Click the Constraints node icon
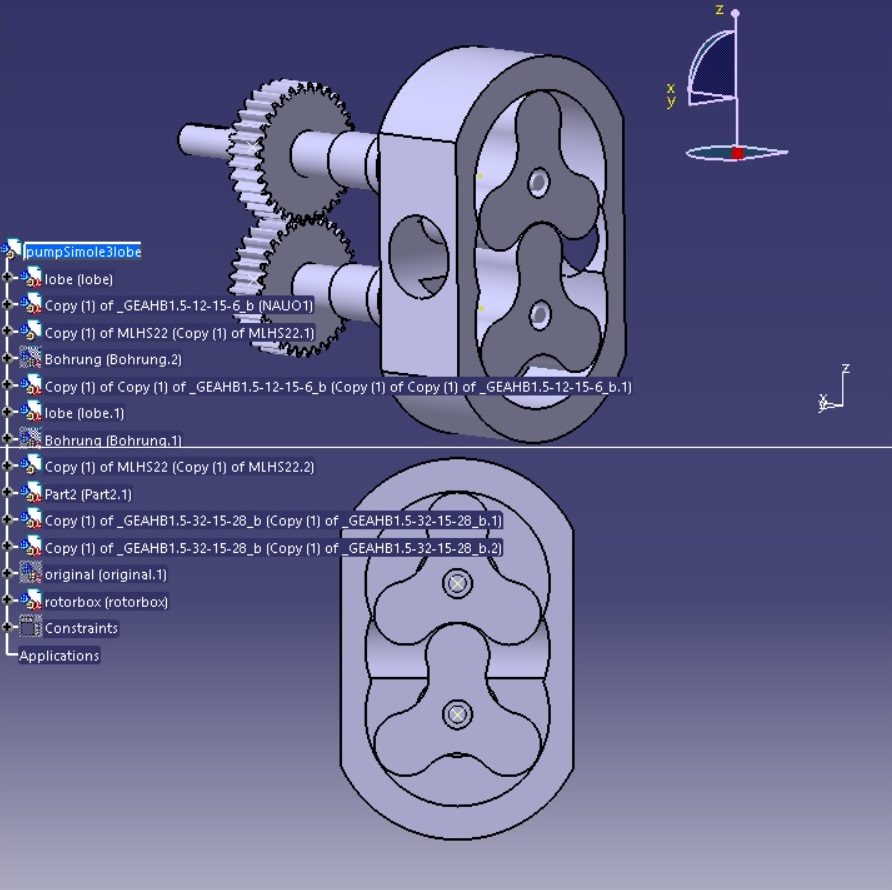The image size is (892, 890). point(31,627)
